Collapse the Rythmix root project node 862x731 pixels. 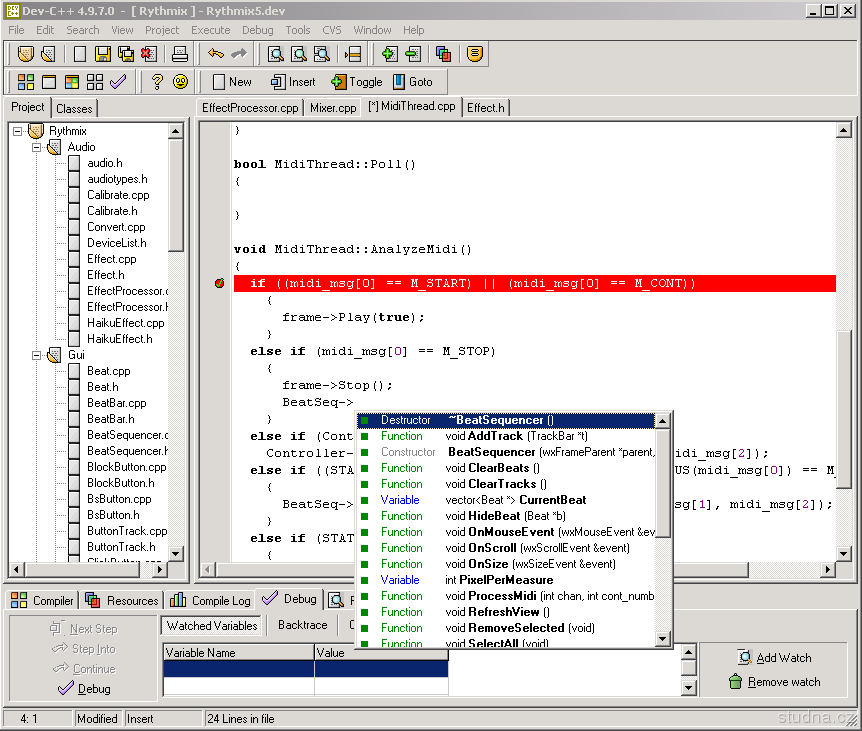tap(18, 131)
